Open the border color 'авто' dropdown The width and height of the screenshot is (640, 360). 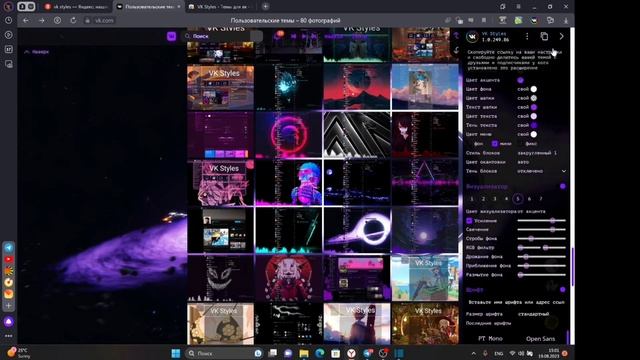click(x=523, y=162)
